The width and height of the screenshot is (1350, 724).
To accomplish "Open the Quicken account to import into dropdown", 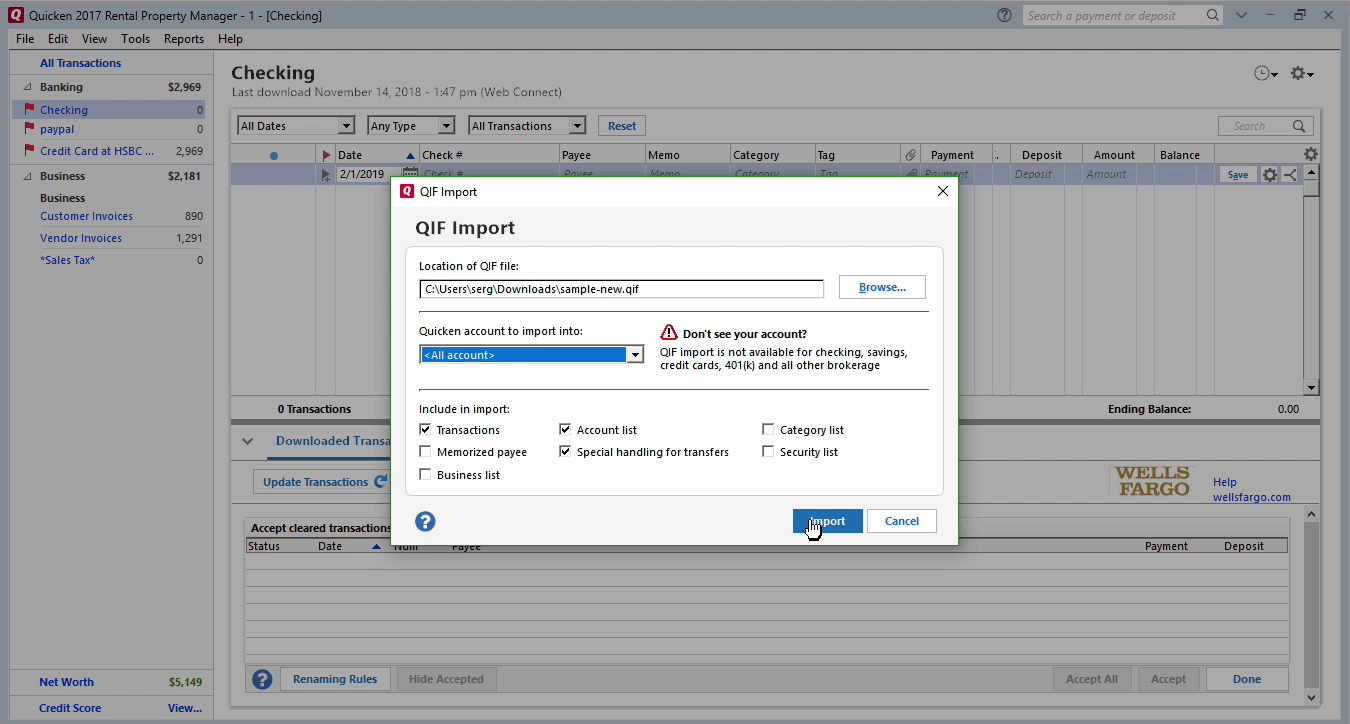I will click(635, 355).
